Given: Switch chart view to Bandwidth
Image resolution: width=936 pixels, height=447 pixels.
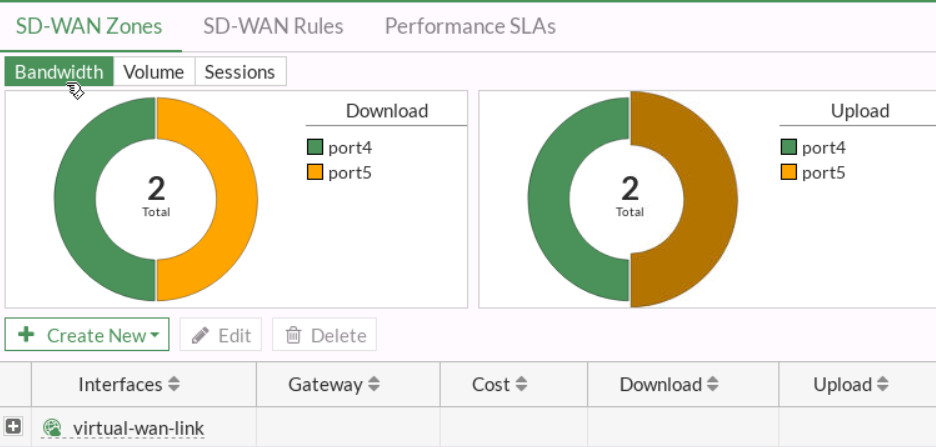Looking at the screenshot, I should pos(59,72).
